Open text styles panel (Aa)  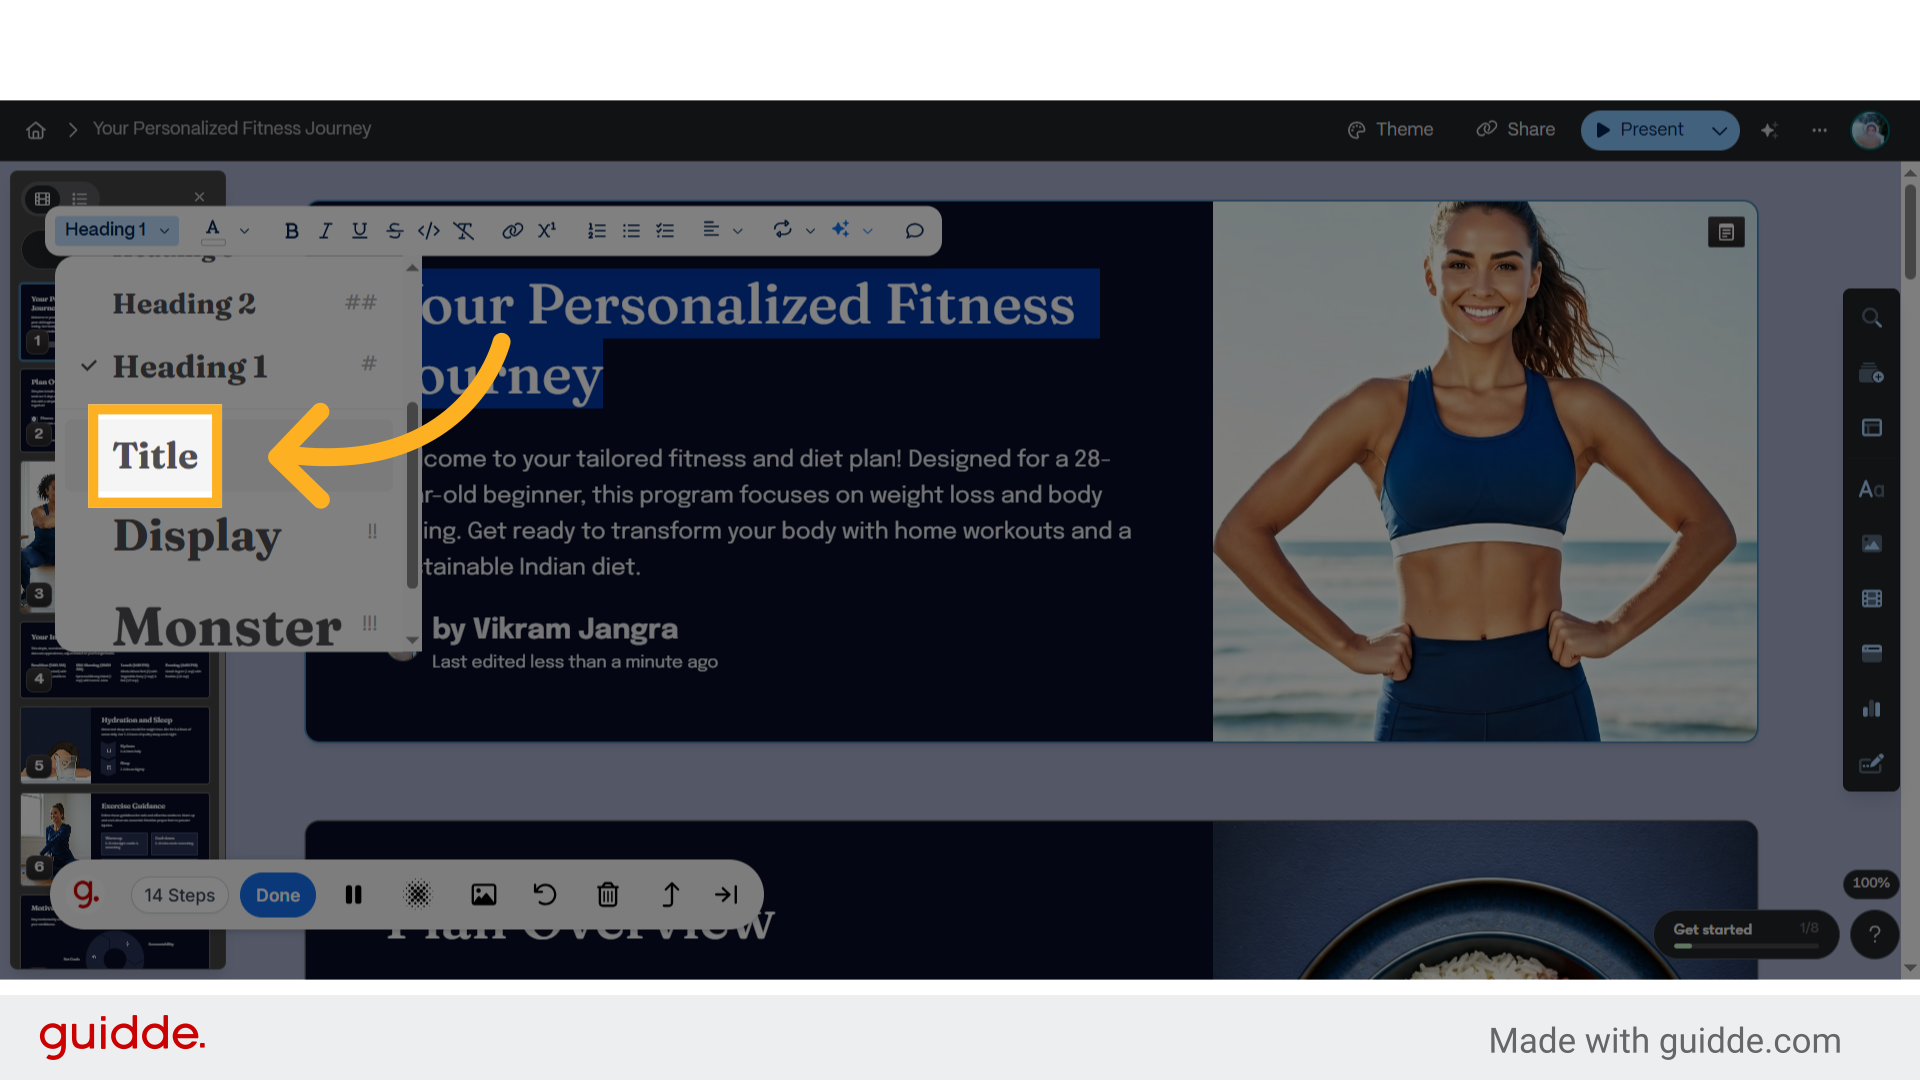(1872, 489)
